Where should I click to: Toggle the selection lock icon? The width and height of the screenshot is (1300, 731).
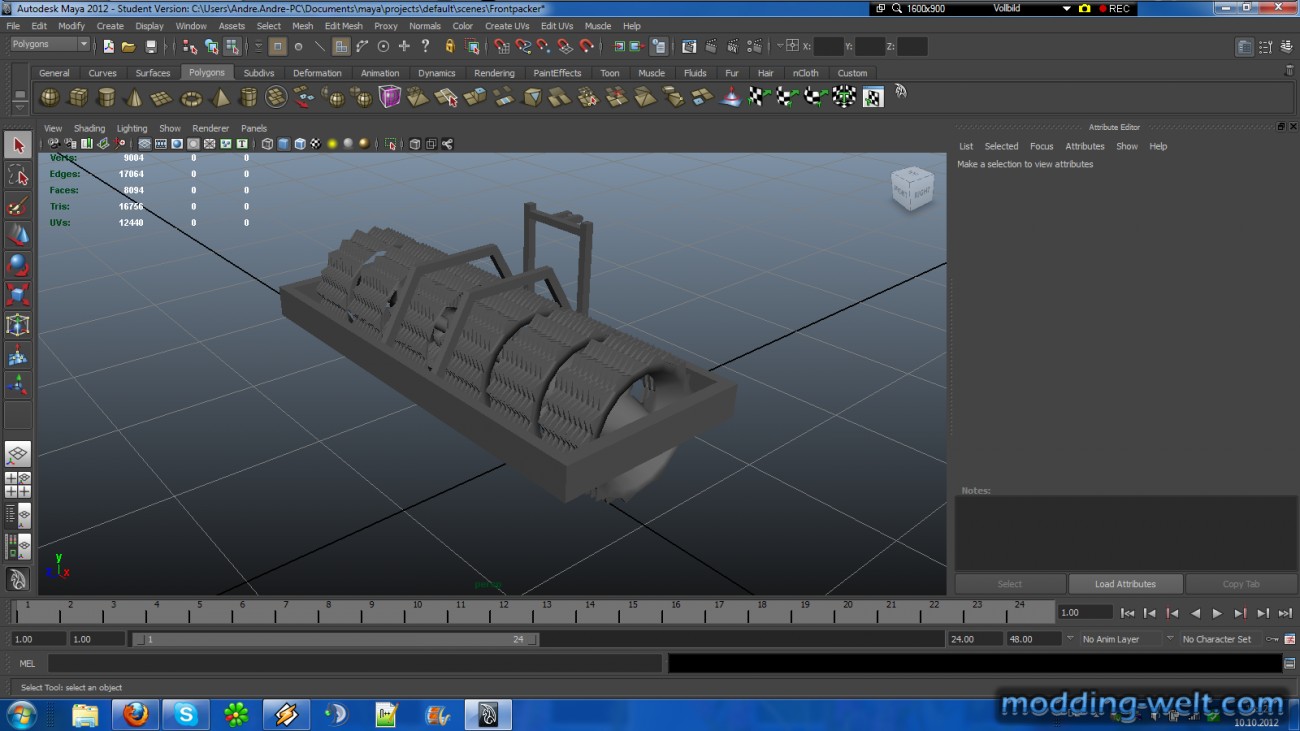(x=450, y=46)
